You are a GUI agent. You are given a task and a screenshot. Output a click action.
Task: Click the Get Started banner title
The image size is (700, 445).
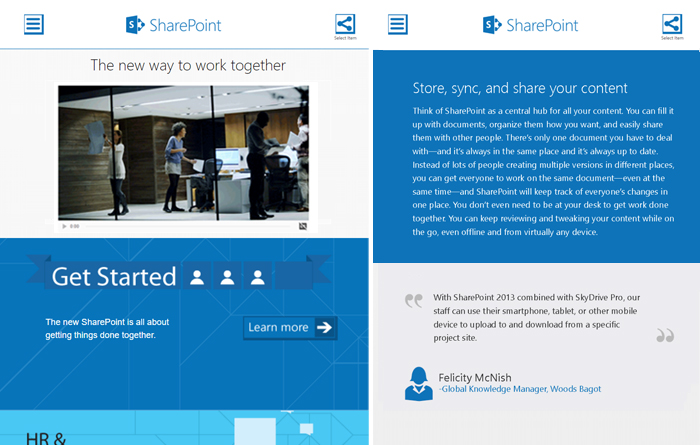114,276
